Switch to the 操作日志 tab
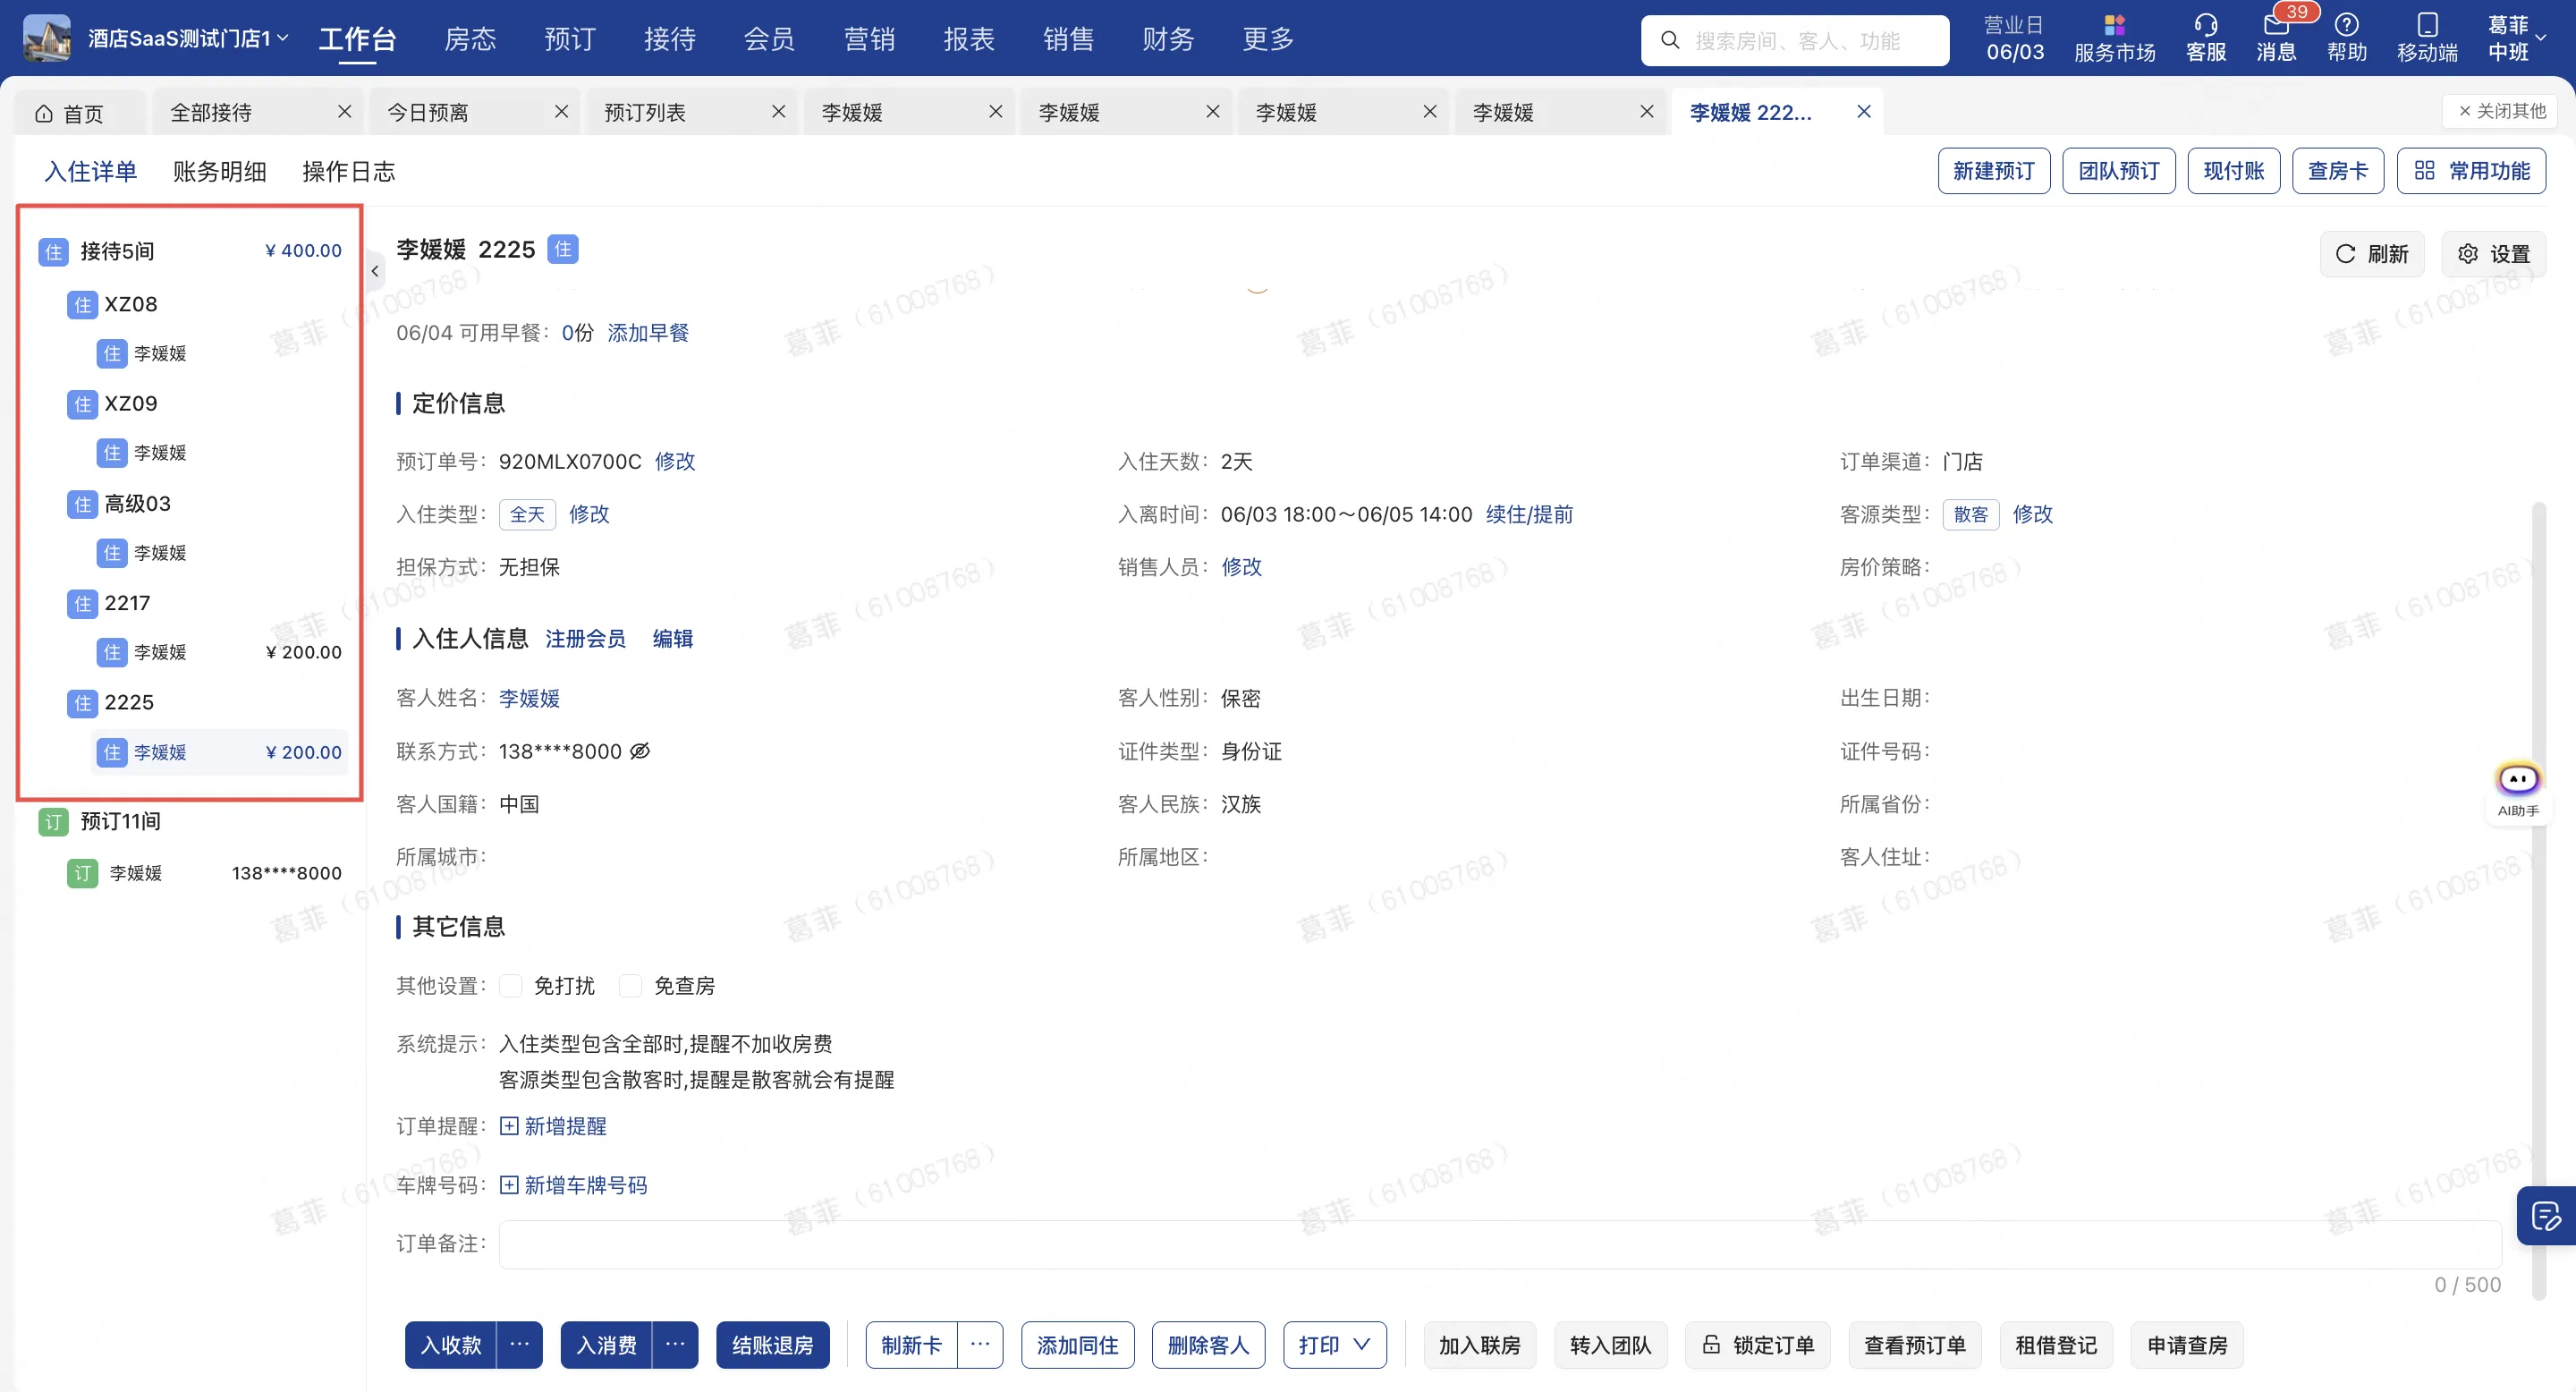 (x=349, y=171)
